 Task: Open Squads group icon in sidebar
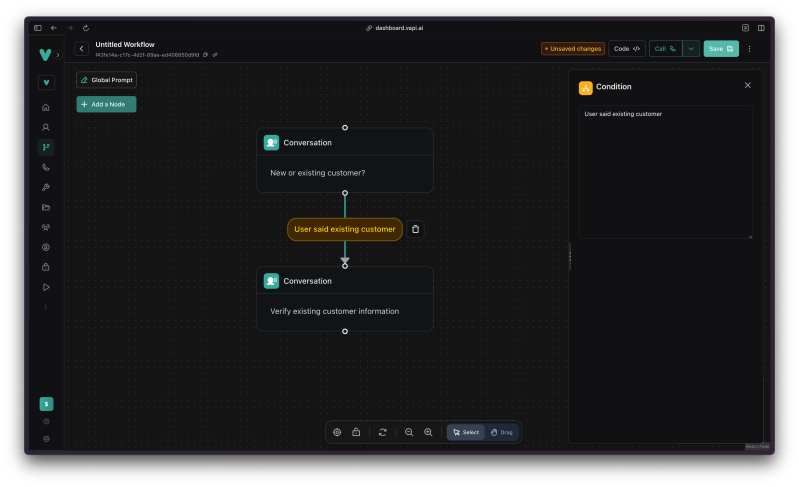click(46, 227)
